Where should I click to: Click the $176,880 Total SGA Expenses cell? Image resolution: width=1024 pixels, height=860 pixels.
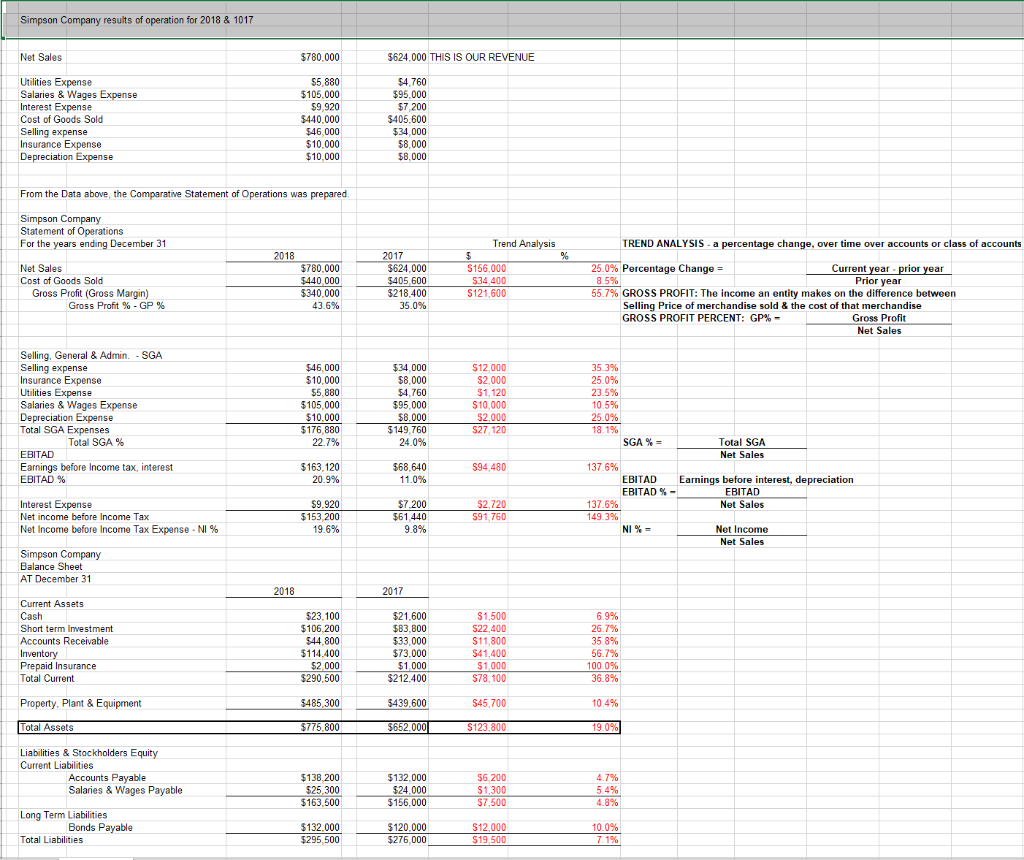click(x=320, y=430)
